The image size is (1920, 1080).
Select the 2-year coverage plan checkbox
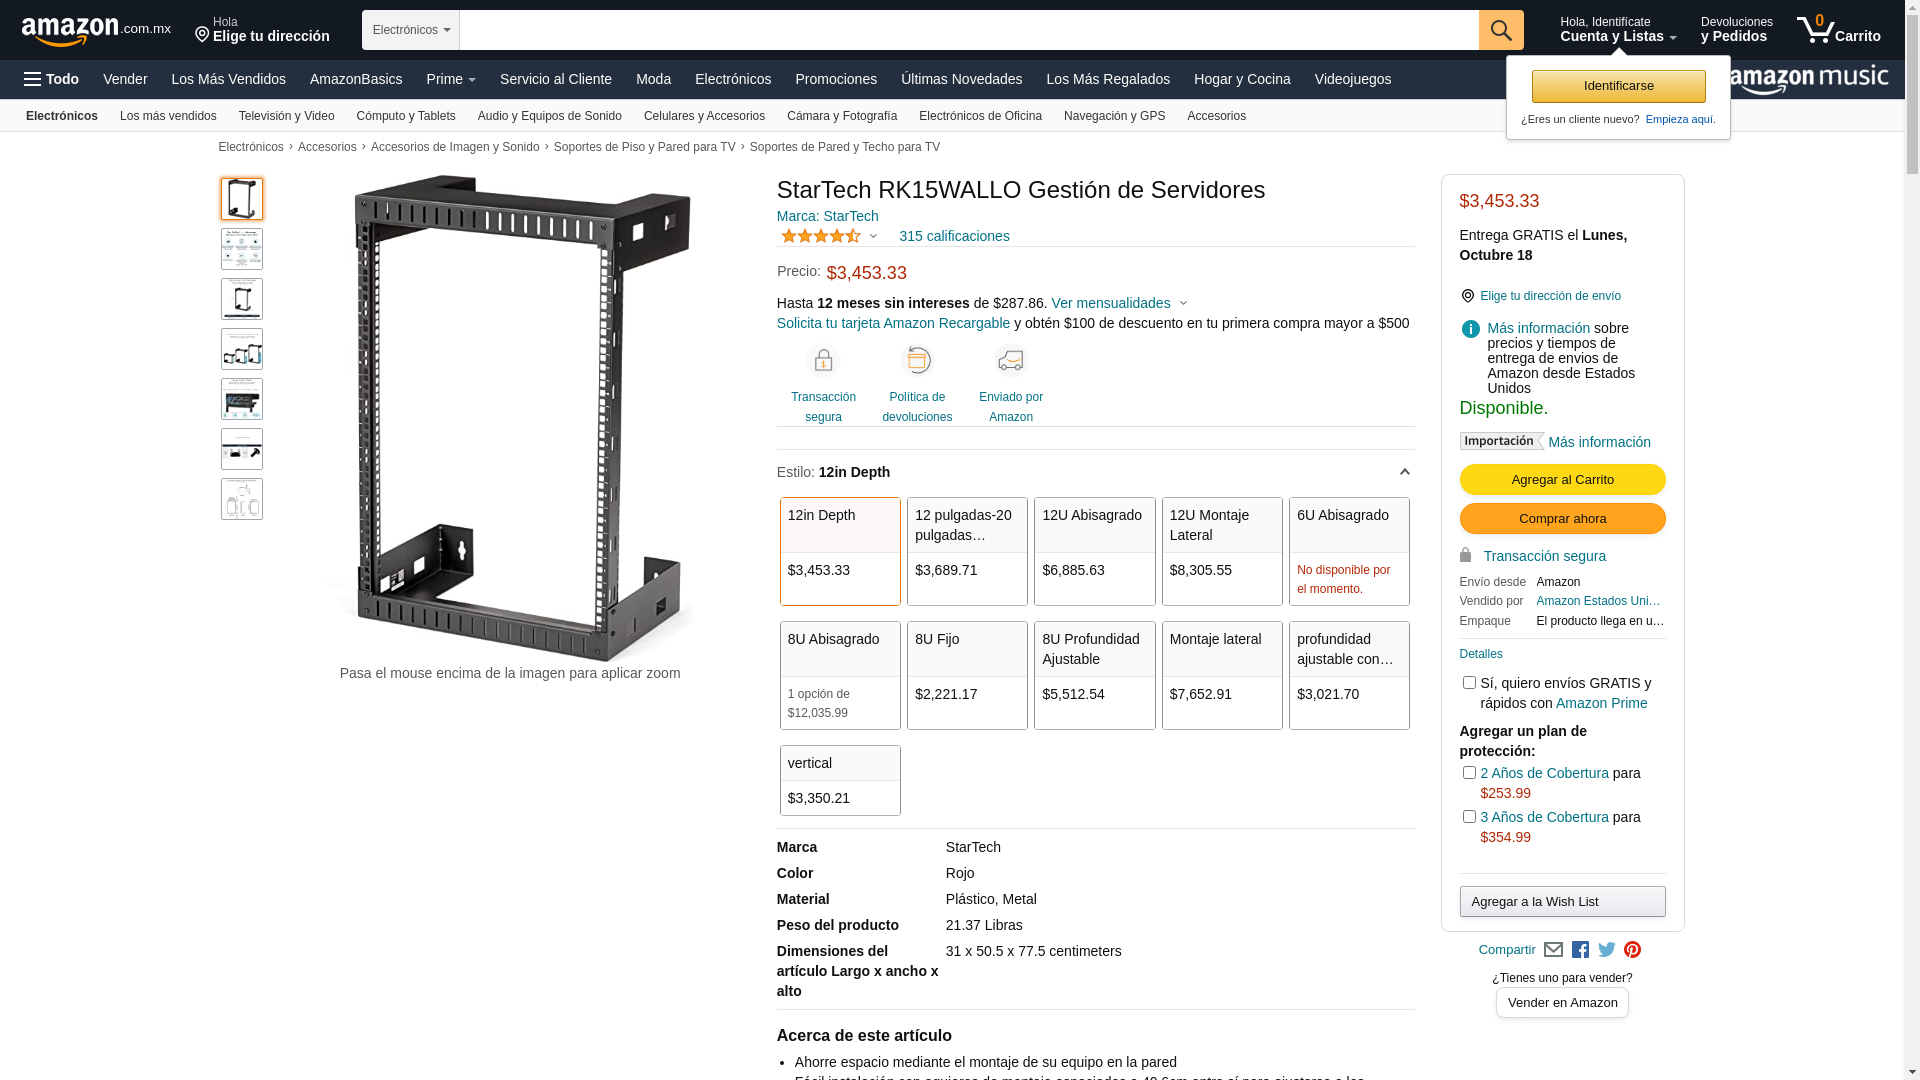(x=1469, y=773)
